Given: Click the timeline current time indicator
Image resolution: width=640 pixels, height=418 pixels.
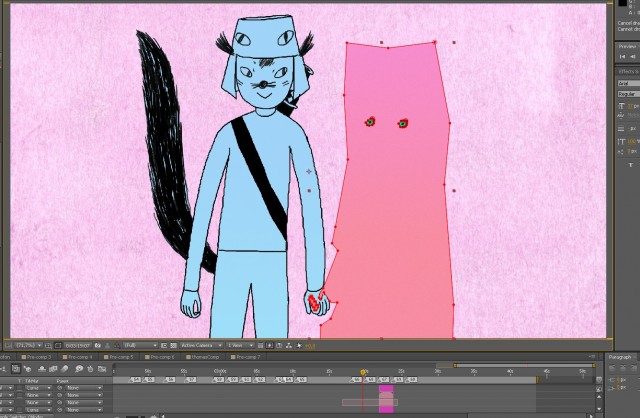Looking at the screenshot, I should [x=364, y=371].
